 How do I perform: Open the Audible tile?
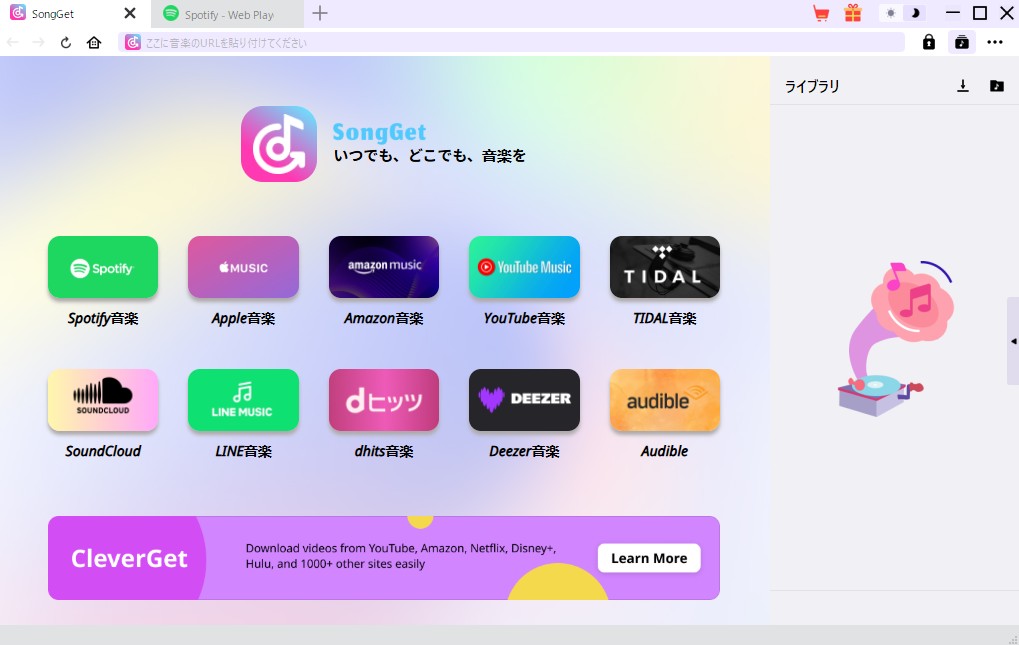tap(665, 400)
